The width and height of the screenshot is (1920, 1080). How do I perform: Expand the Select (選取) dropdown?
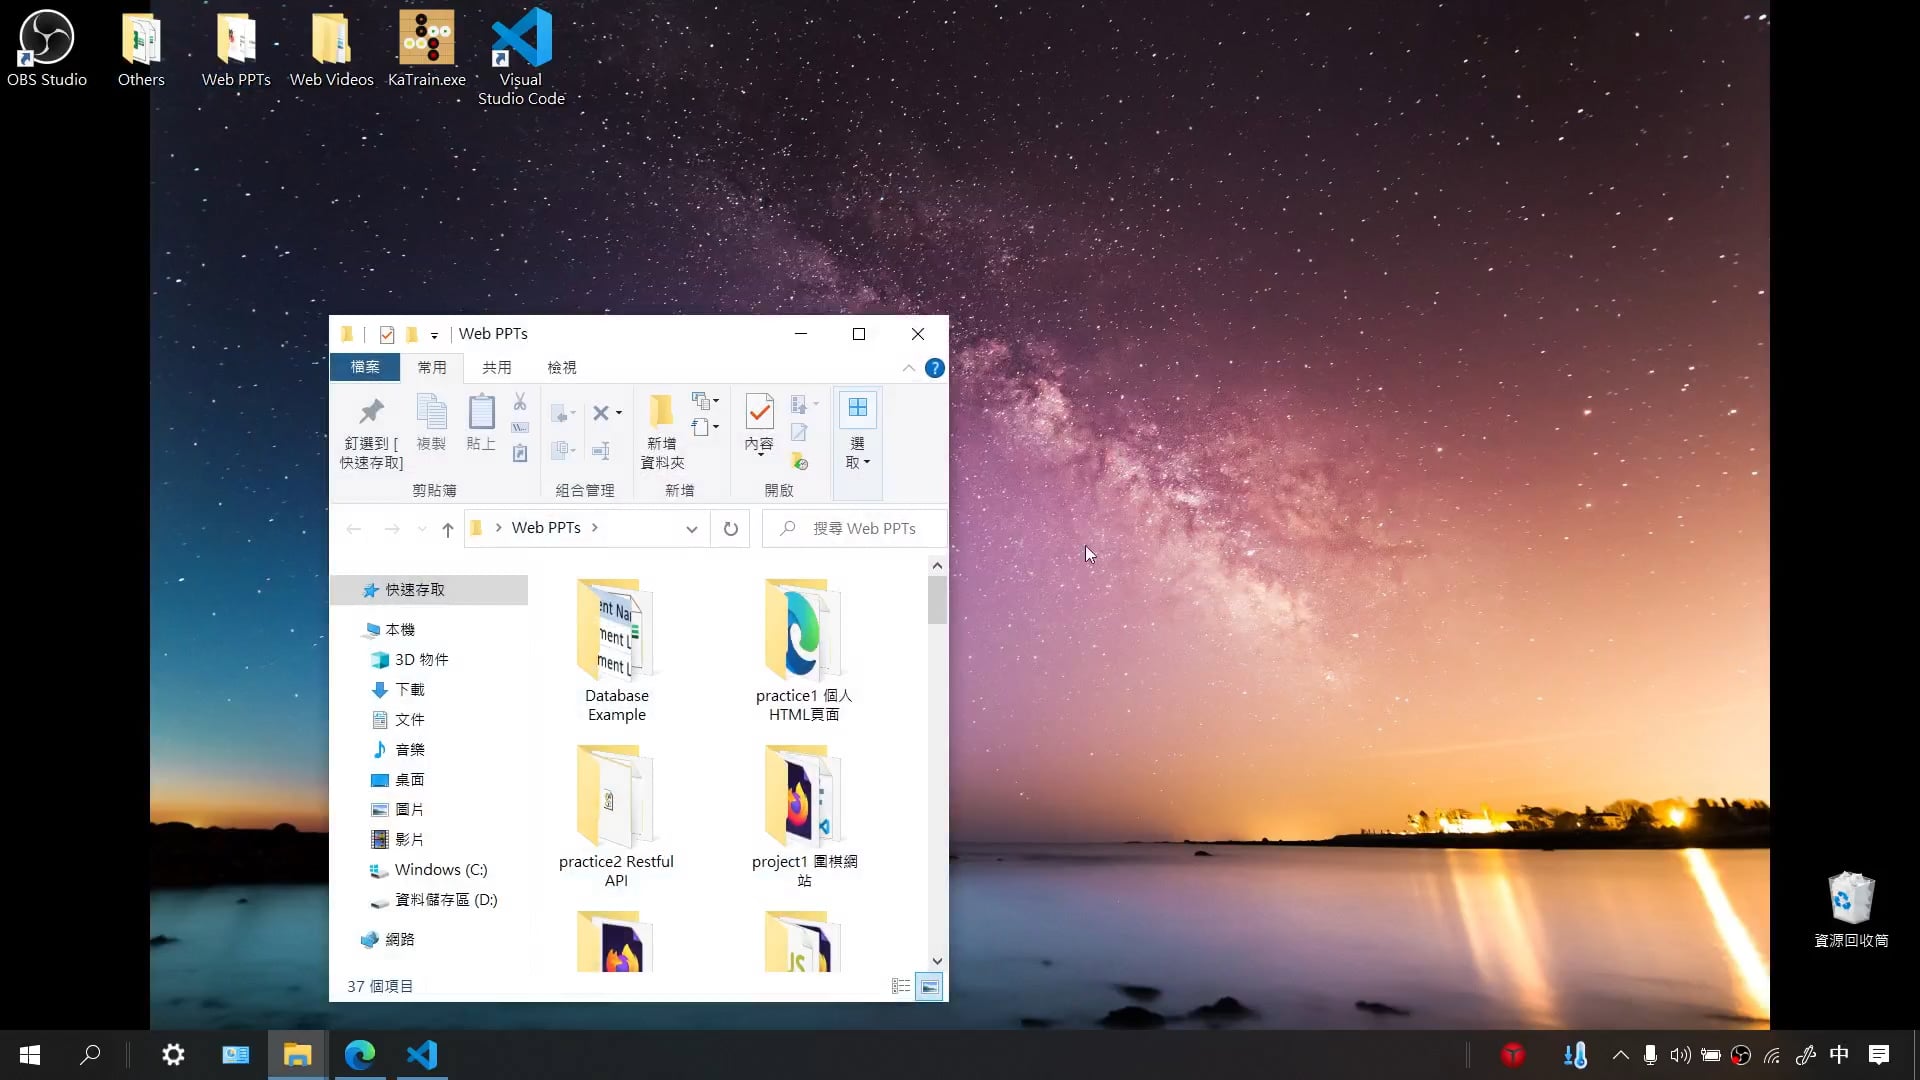(857, 452)
